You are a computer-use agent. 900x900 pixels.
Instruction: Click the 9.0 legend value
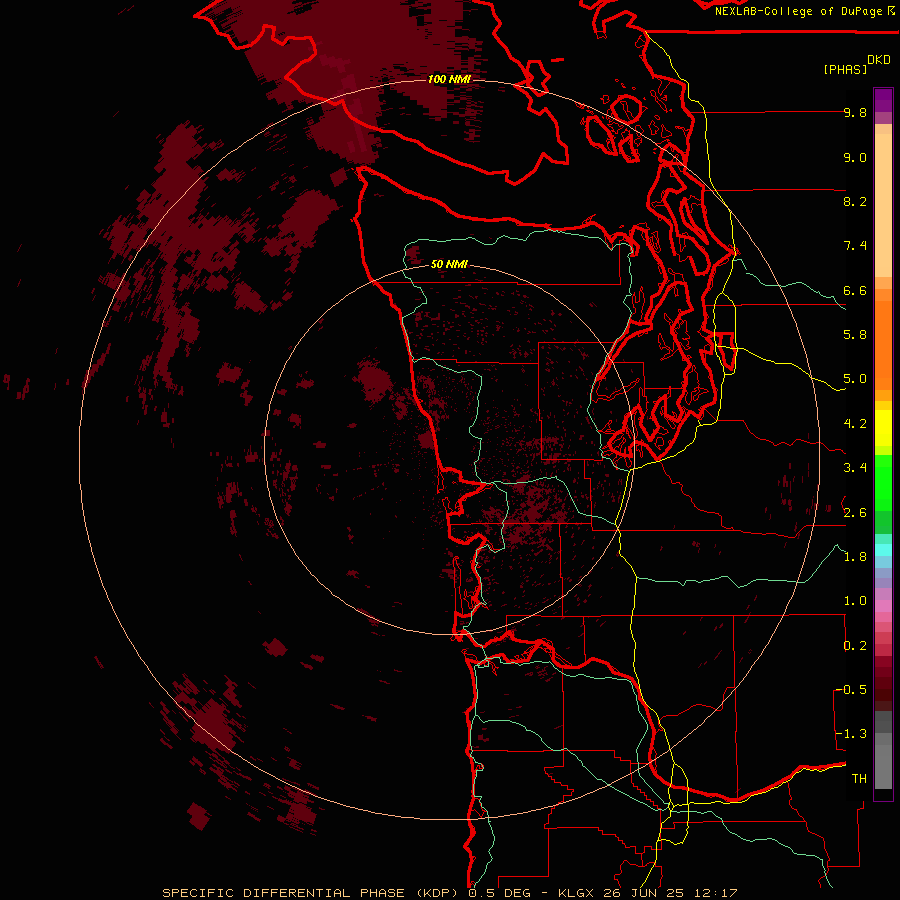pyautogui.click(x=855, y=157)
